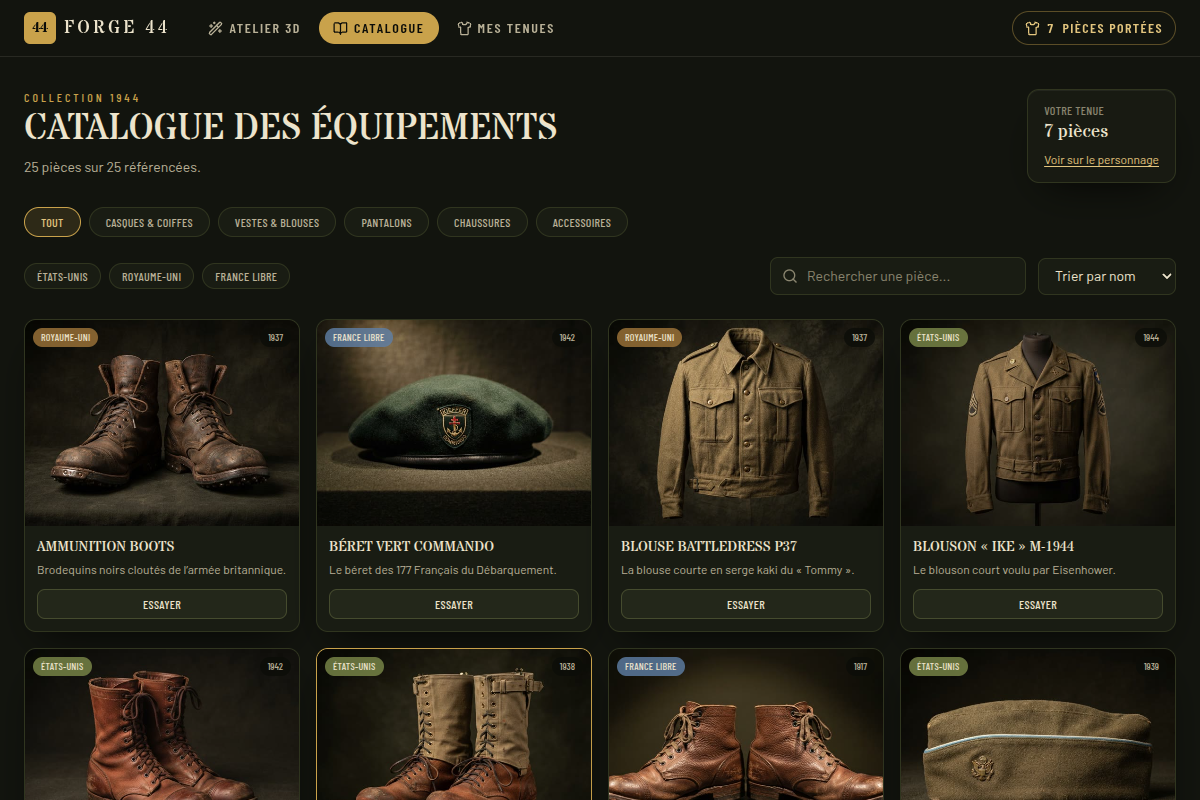This screenshot has height=800, width=1200.
Task: Open the France Libre brown boots photo 1917
Action: [746, 725]
